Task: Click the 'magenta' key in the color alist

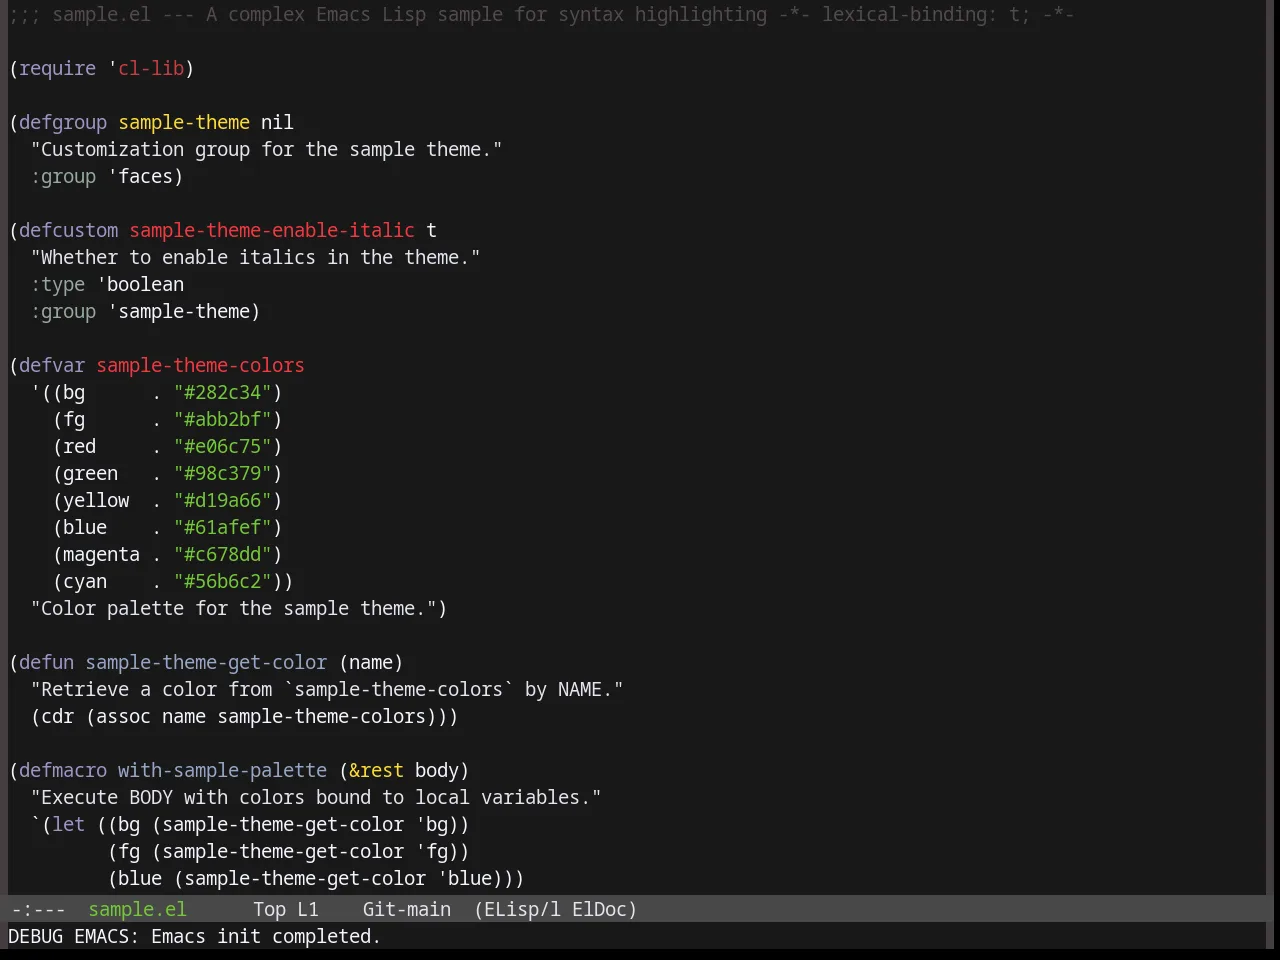Action: (x=101, y=554)
